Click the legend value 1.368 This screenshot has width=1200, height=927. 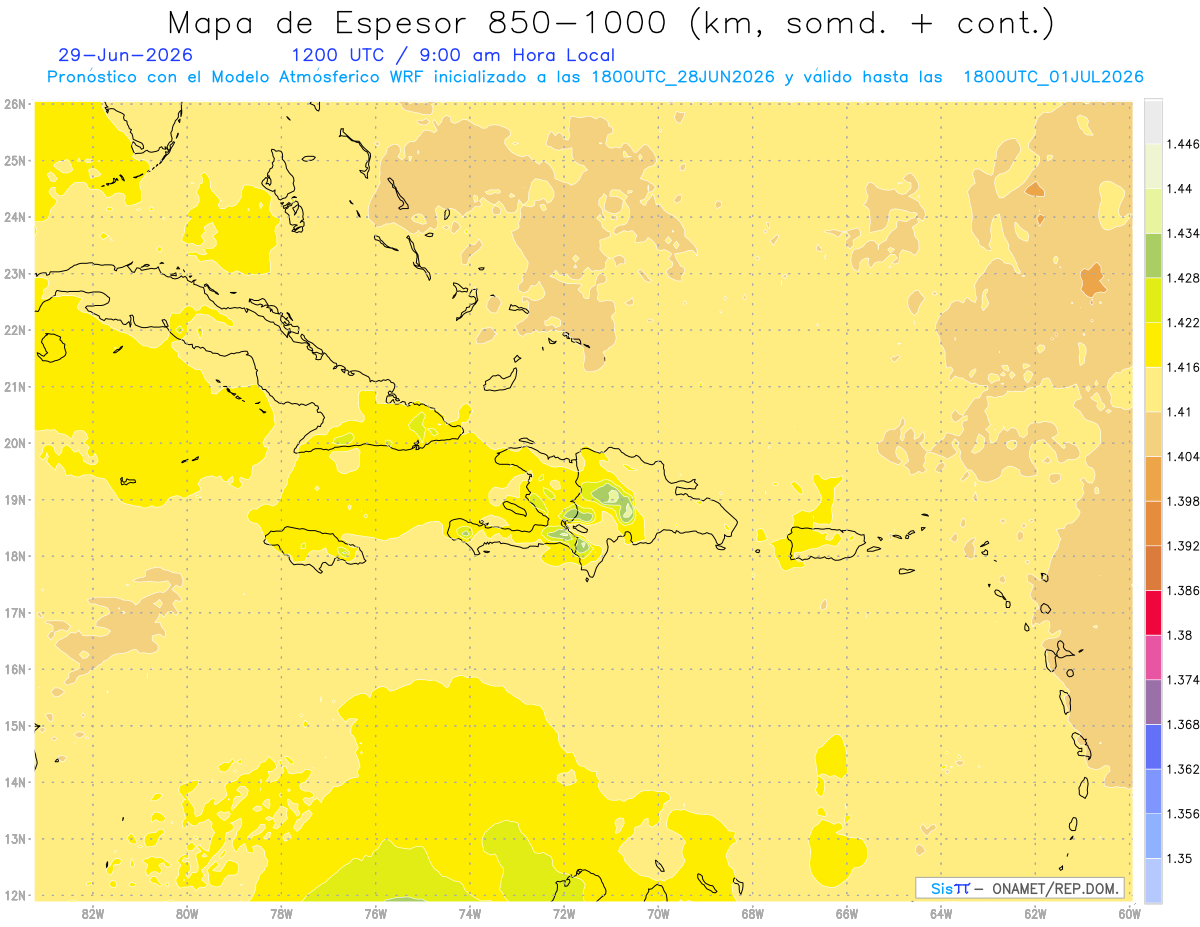click(1182, 724)
